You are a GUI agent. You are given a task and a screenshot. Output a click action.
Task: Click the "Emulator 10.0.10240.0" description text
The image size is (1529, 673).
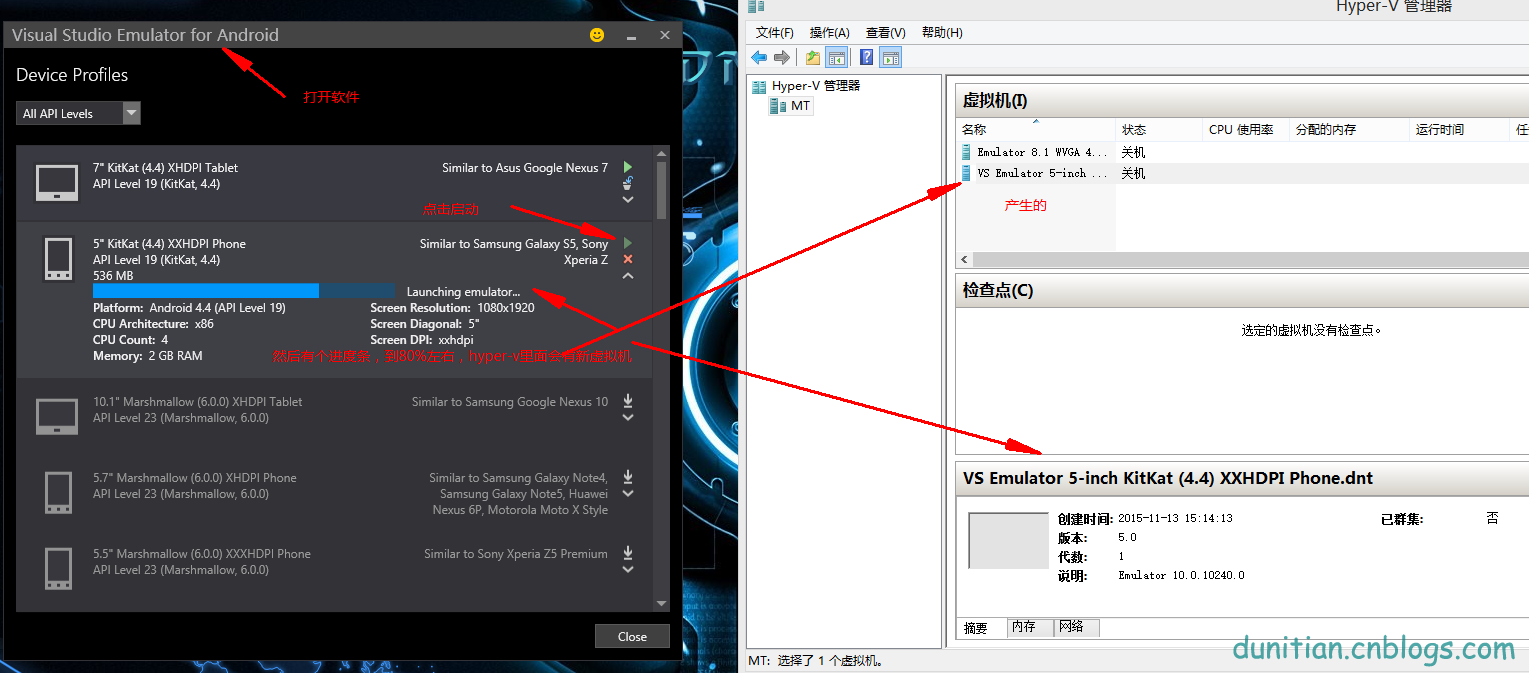(1181, 576)
